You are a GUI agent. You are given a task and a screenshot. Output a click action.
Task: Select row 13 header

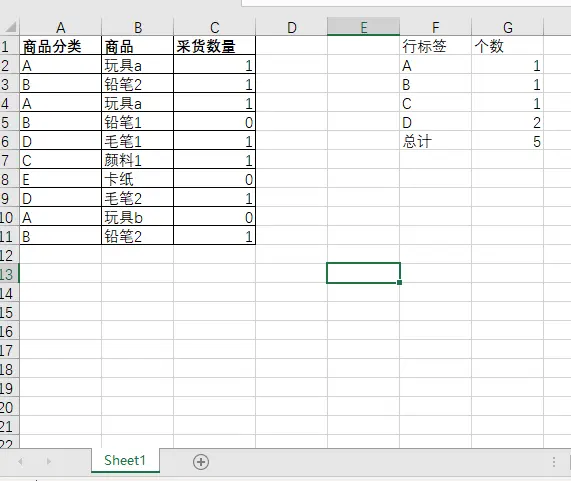tap(8, 274)
